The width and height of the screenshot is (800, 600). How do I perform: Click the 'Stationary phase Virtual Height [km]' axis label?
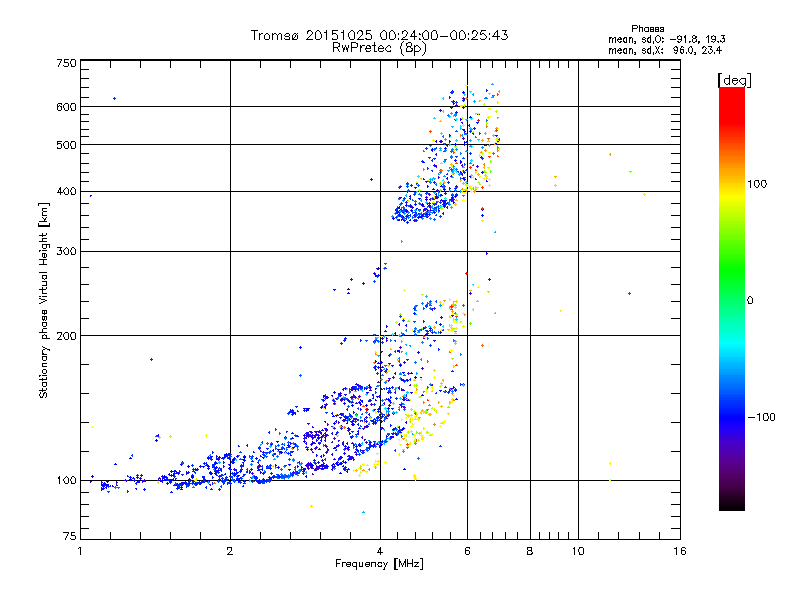pos(43,300)
